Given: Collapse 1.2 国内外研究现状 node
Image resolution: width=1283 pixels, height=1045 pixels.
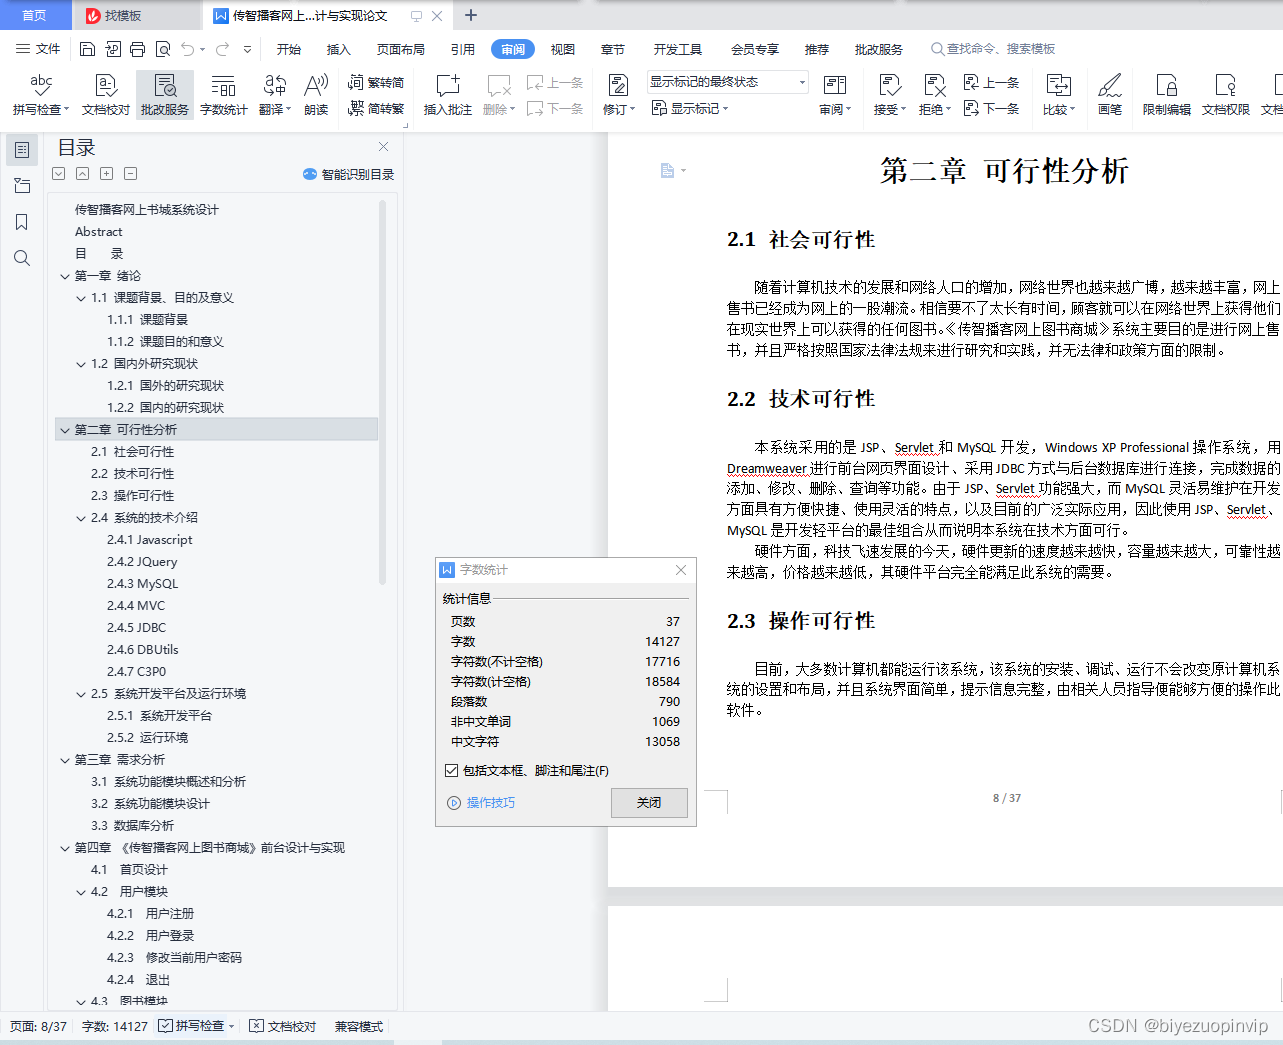Looking at the screenshot, I should [x=81, y=364].
